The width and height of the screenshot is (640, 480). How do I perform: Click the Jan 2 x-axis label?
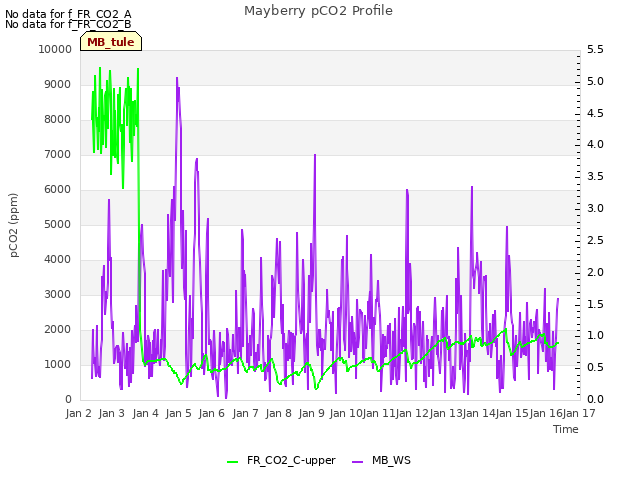[x=78, y=413]
